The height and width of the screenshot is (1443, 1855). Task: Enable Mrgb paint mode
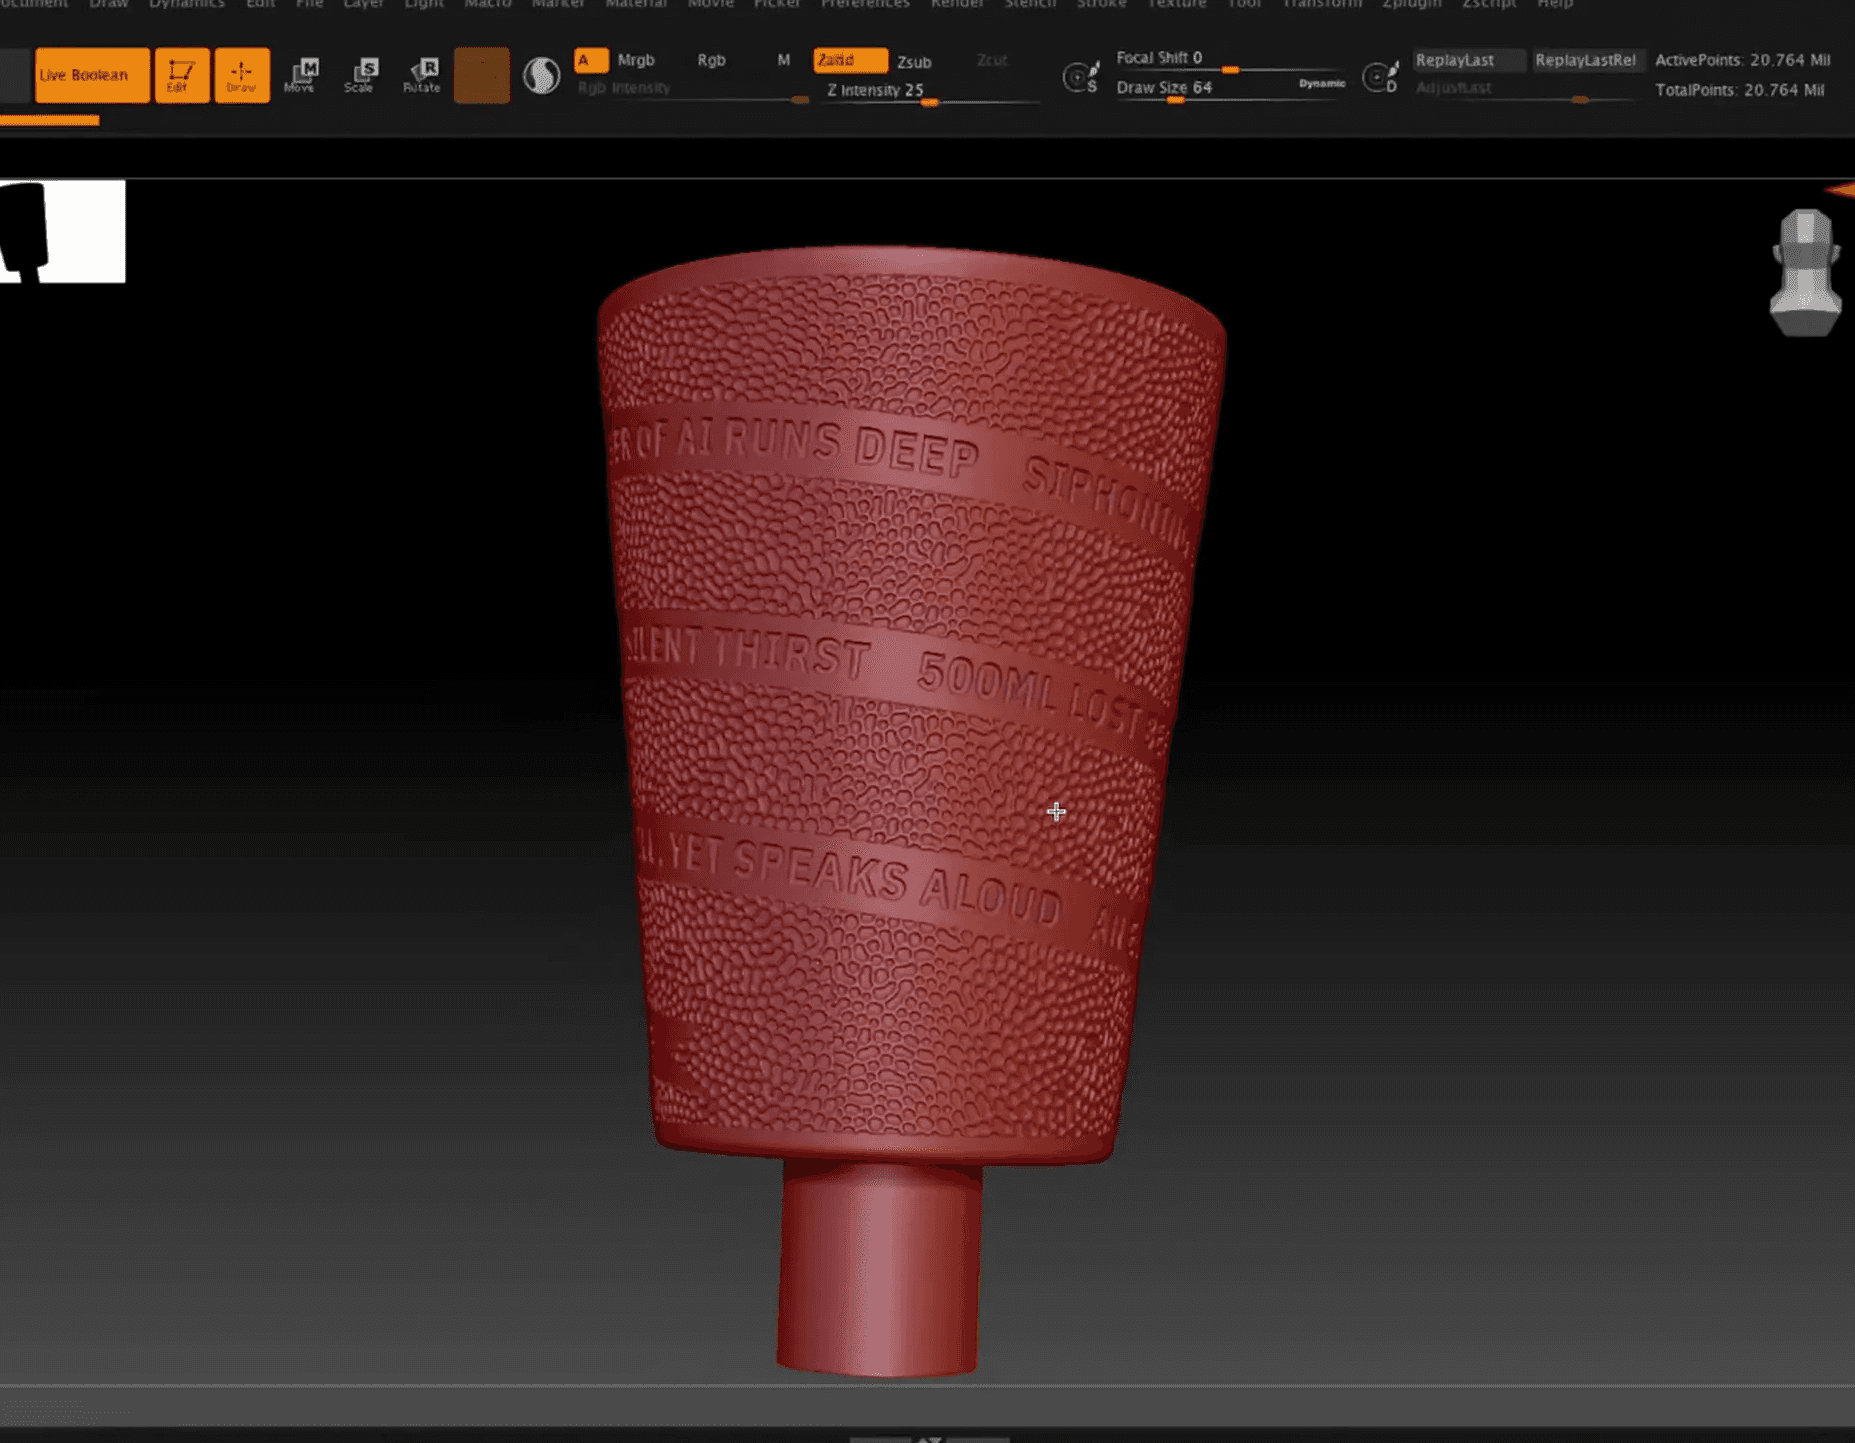[x=636, y=60]
